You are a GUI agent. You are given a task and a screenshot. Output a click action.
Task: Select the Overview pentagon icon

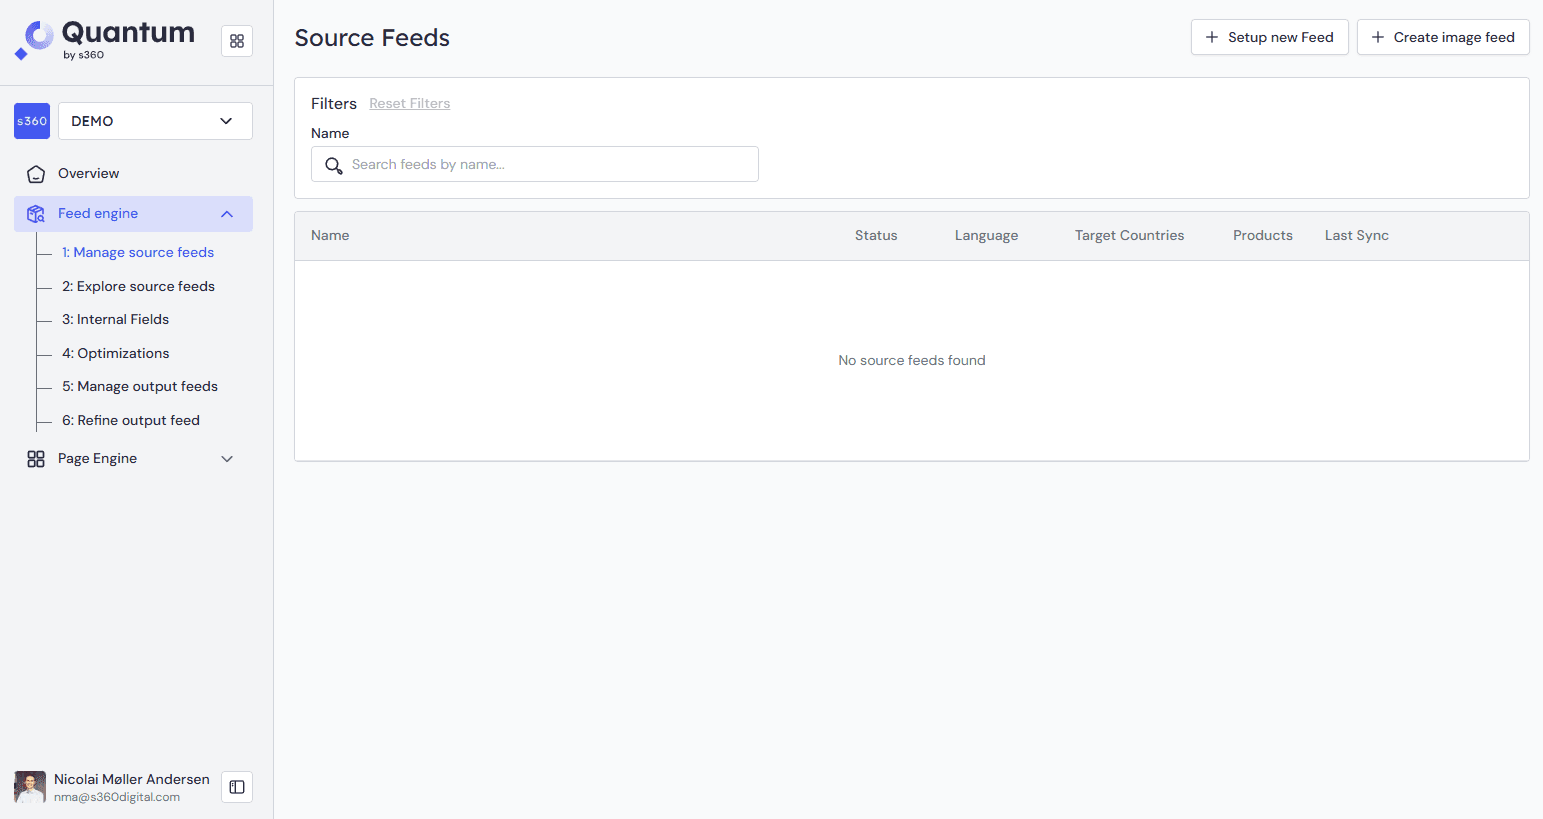click(36, 173)
